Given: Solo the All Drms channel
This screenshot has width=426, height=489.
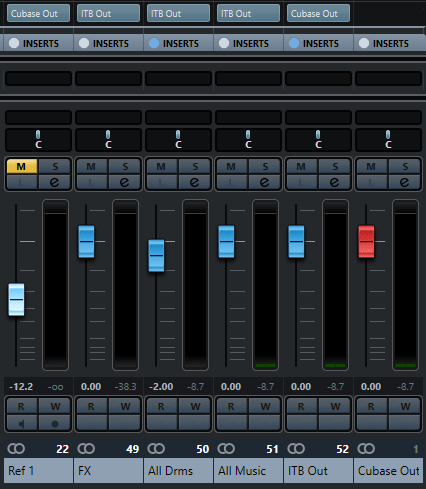Looking at the screenshot, I should [195, 166].
